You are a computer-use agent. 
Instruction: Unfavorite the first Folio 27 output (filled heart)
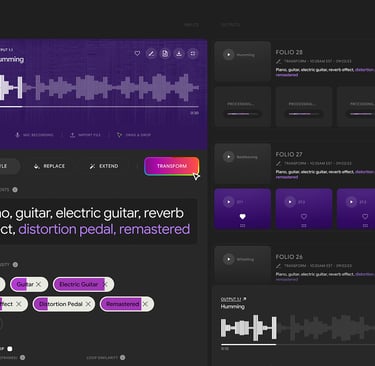tap(242, 217)
